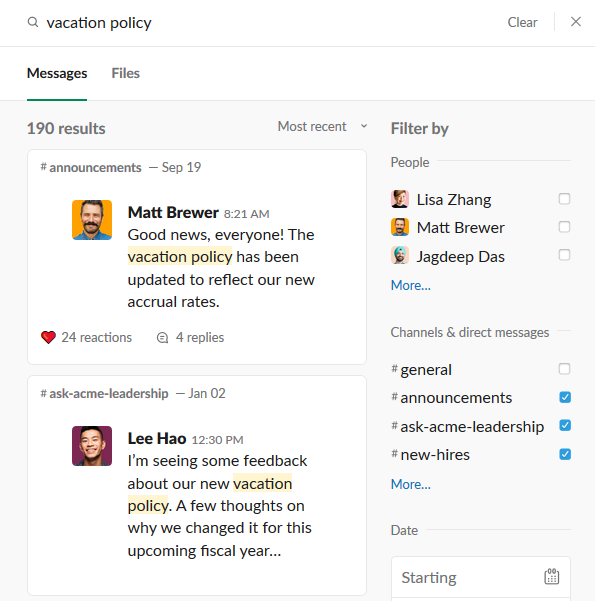The image size is (595, 601).
Task: Clear the search query
Action: [x=522, y=22]
